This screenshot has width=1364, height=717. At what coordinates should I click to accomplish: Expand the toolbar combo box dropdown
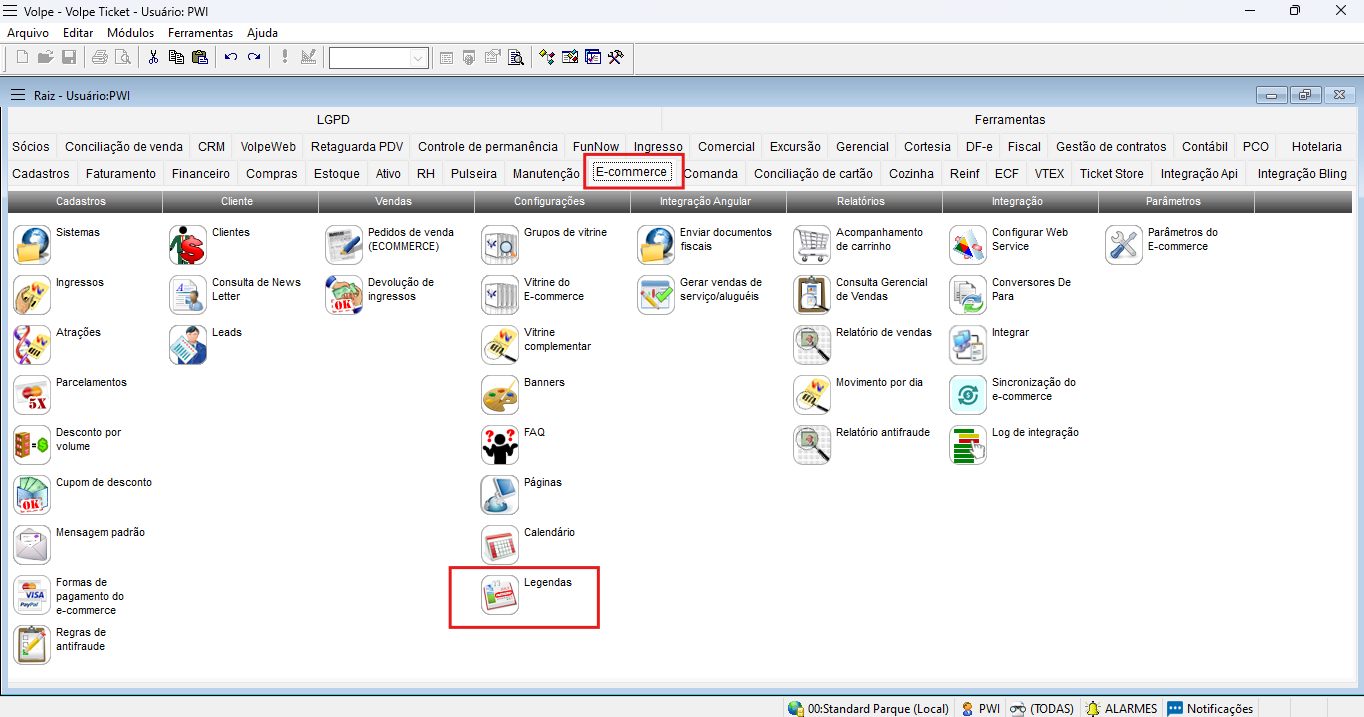coord(418,58)
